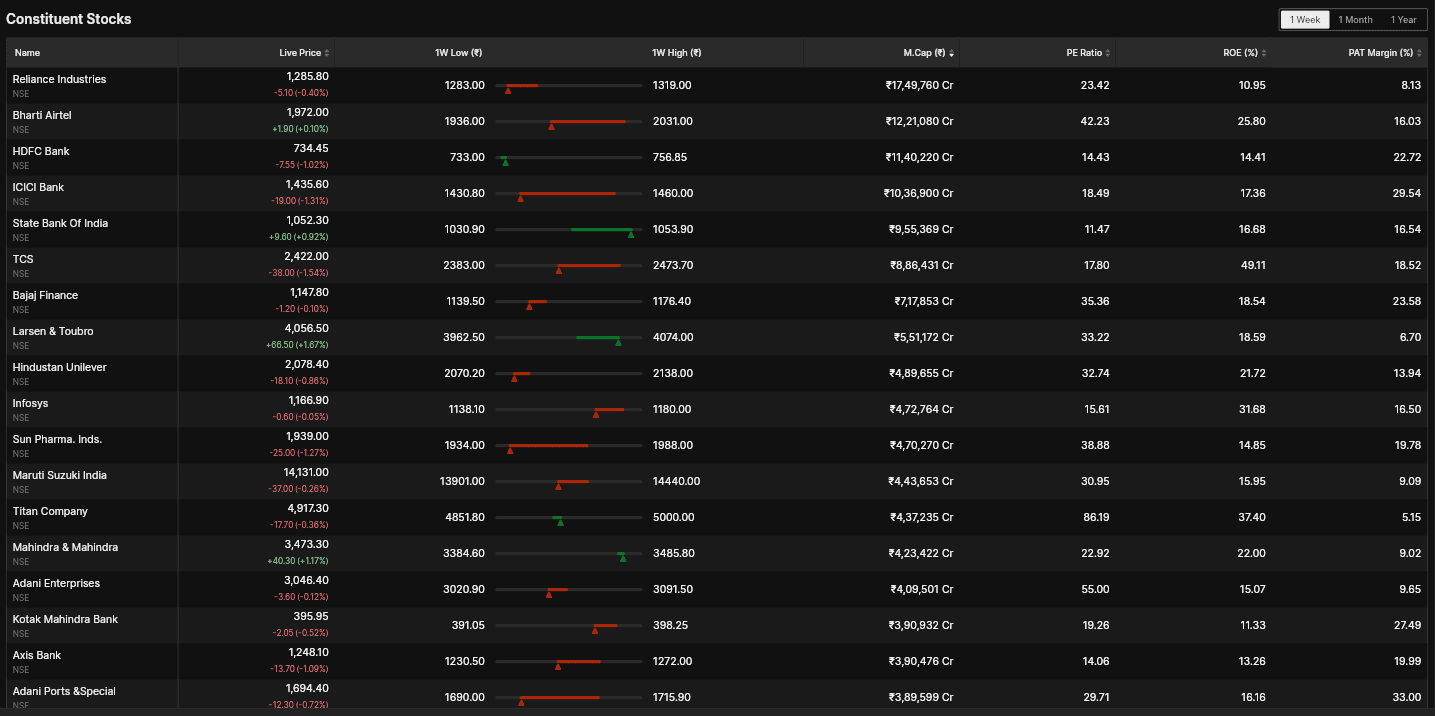
Task: Click the Sun Pharma range marker triangle
Action: (510, 450)
